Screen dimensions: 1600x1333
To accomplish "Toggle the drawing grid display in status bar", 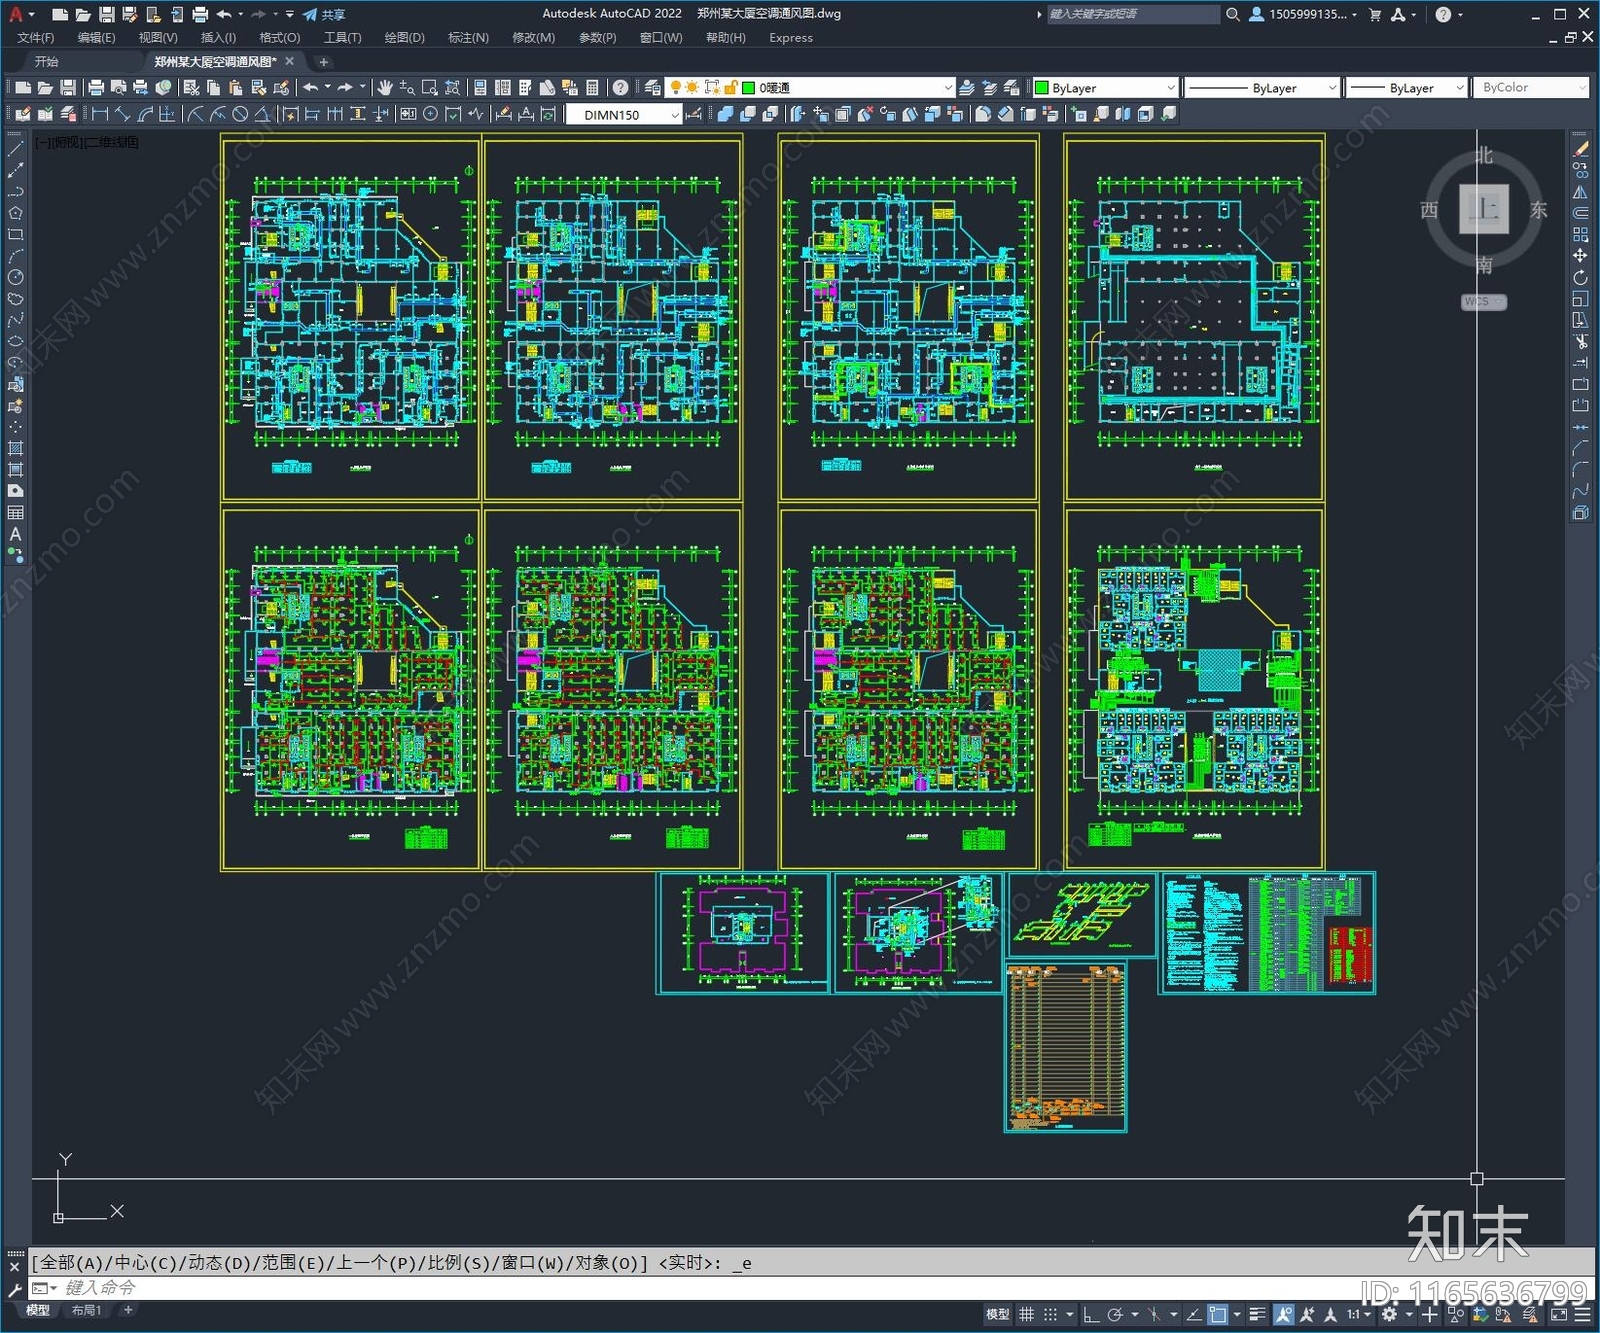I will pyautogui.click(x=1026, y=1315).
